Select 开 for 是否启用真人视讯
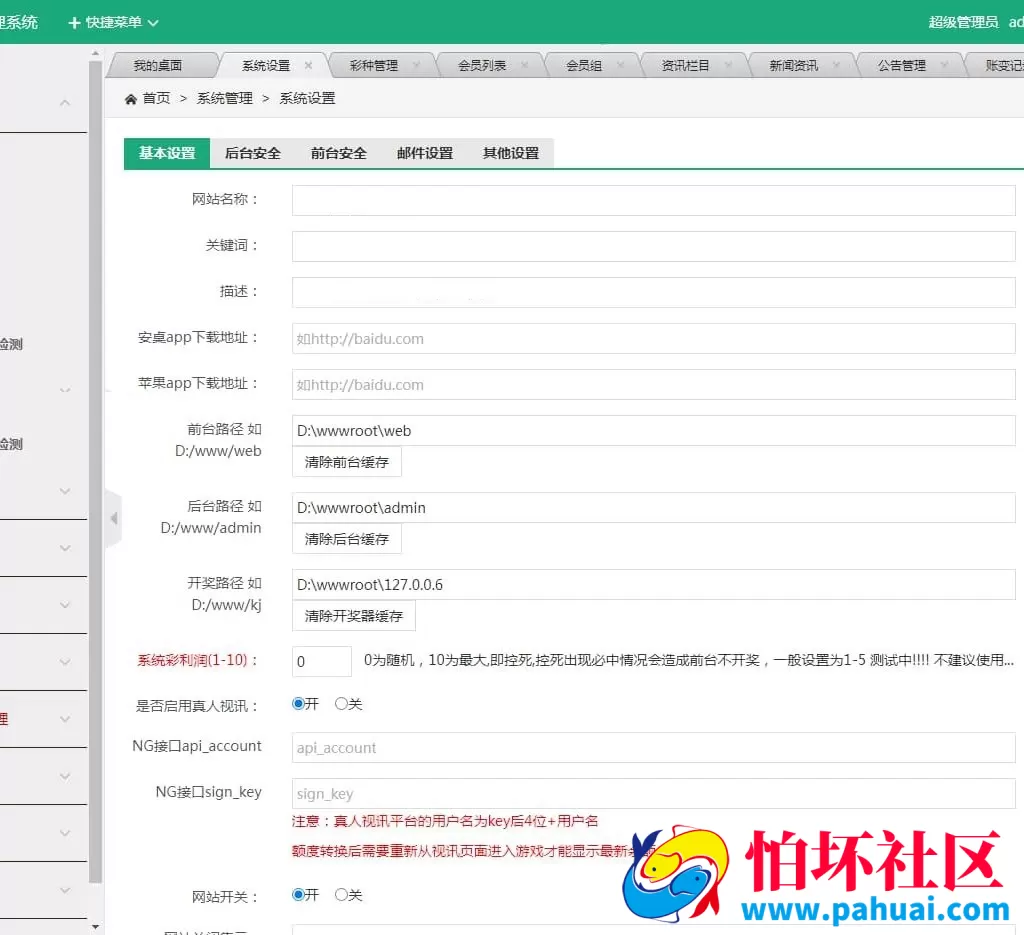Screen dimensions: 1024x935 pos(297,704)
